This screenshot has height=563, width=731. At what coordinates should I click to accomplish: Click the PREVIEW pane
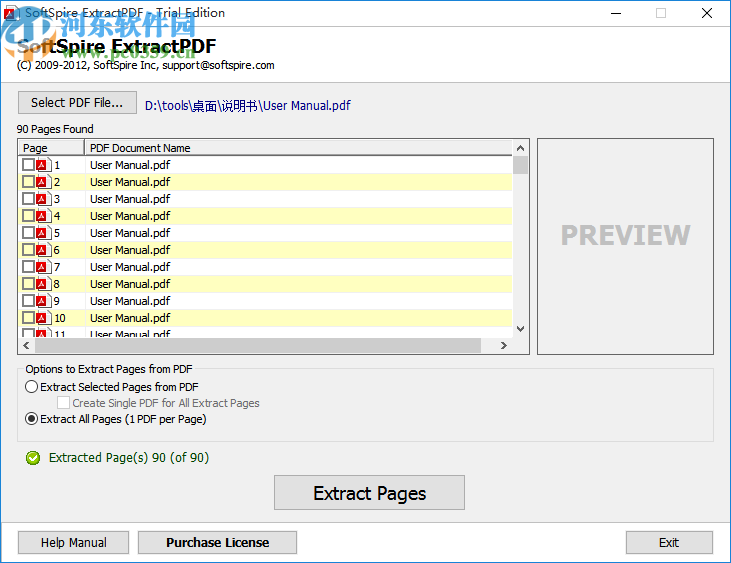pyautogui.click(x=625, y=246)
